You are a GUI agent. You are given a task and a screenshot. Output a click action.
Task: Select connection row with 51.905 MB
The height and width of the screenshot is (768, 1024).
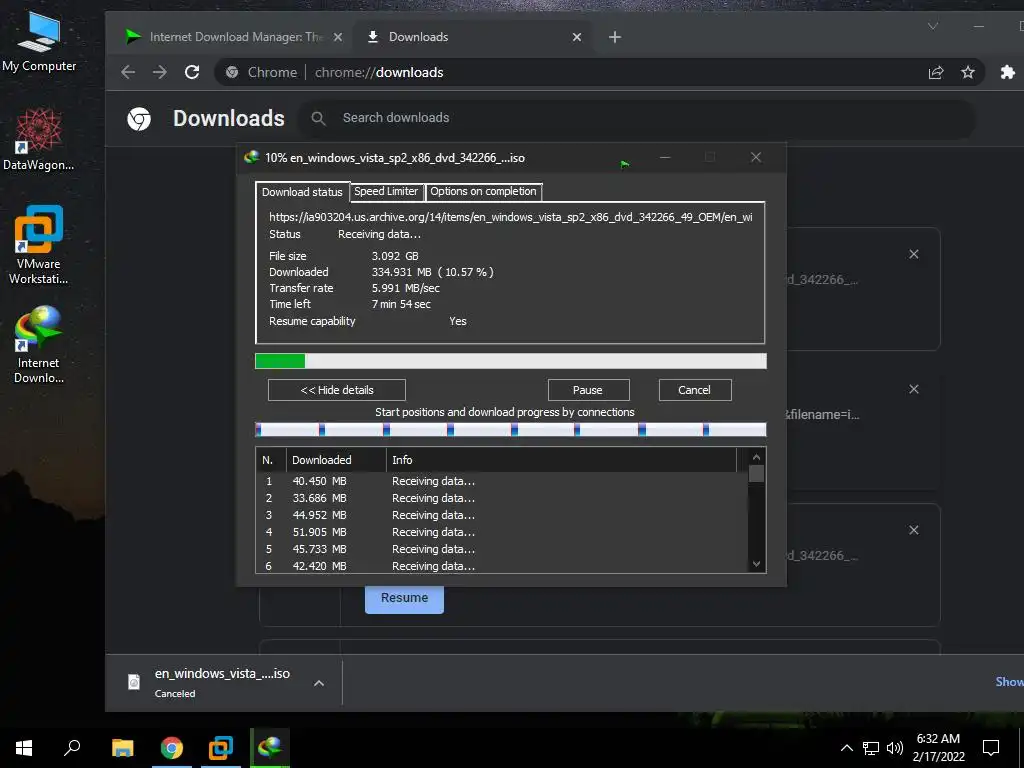pyautogui.click(x=502, y=532)
